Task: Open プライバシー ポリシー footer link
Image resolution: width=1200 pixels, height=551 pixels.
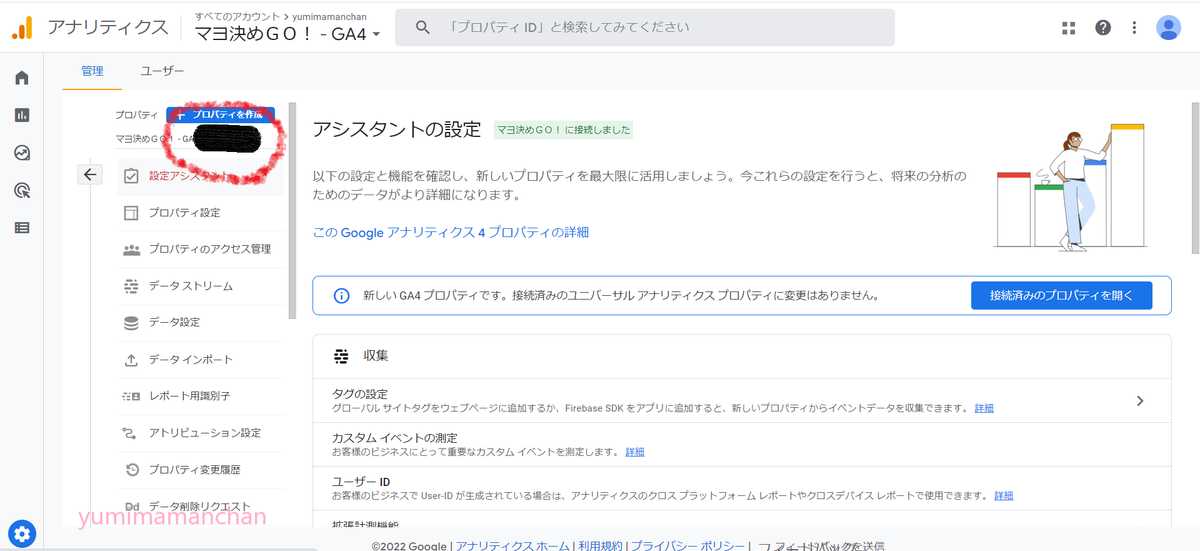Action: [x=688, y=545]
